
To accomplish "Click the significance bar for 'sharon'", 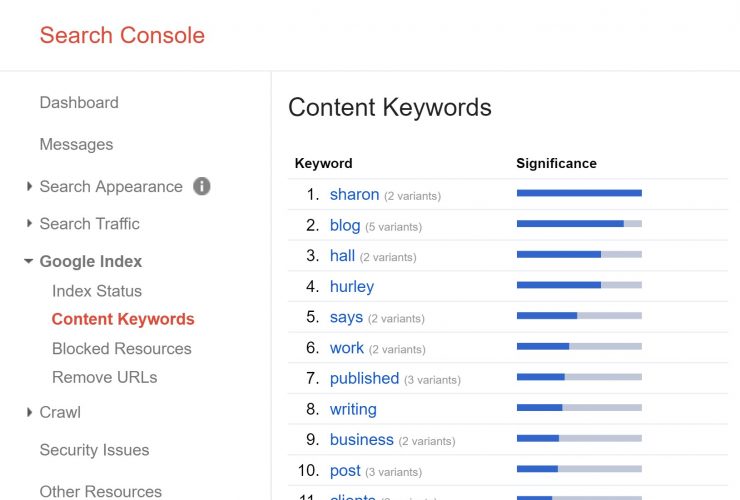I will pos(579,193).
